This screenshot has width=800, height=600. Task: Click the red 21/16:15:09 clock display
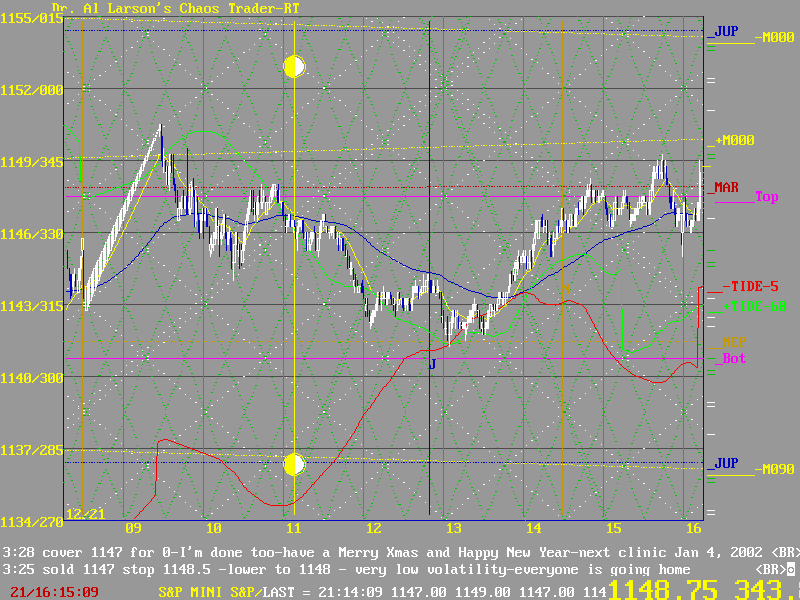tap(49, 592)
